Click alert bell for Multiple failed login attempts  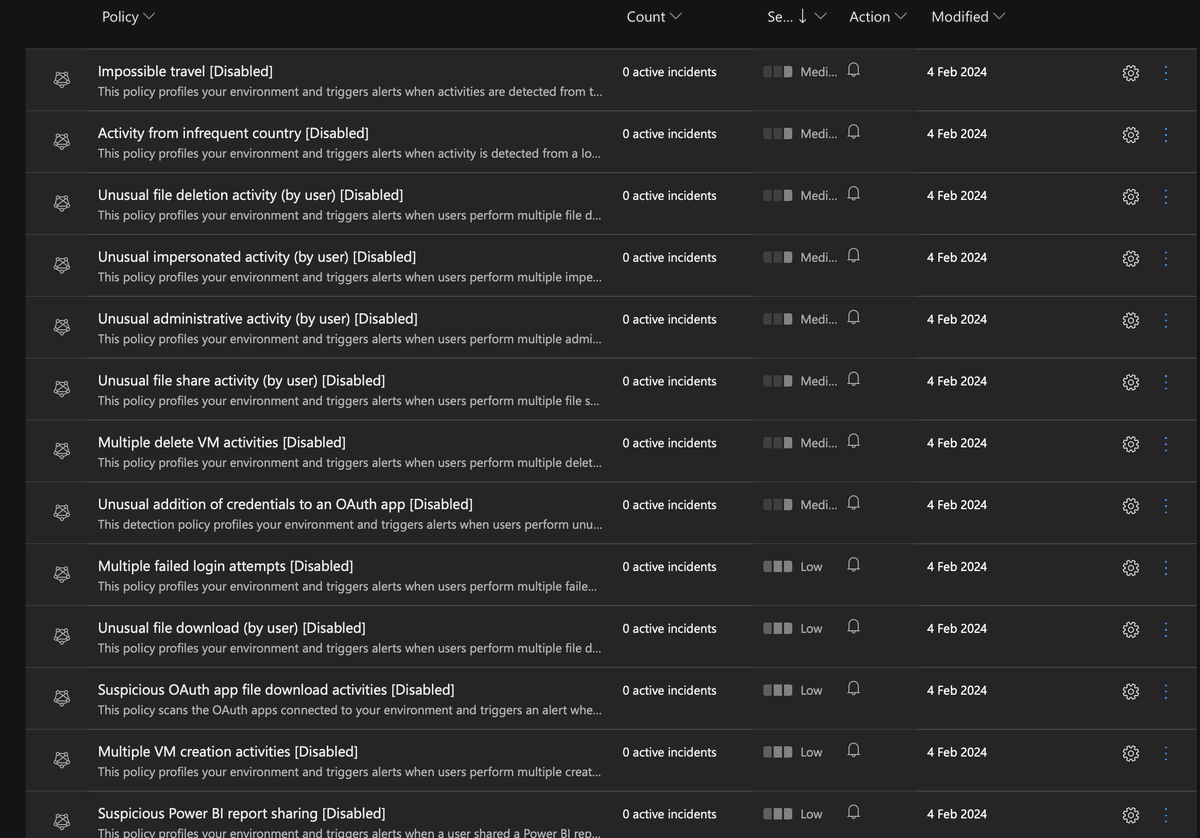(x=853, y=565)
